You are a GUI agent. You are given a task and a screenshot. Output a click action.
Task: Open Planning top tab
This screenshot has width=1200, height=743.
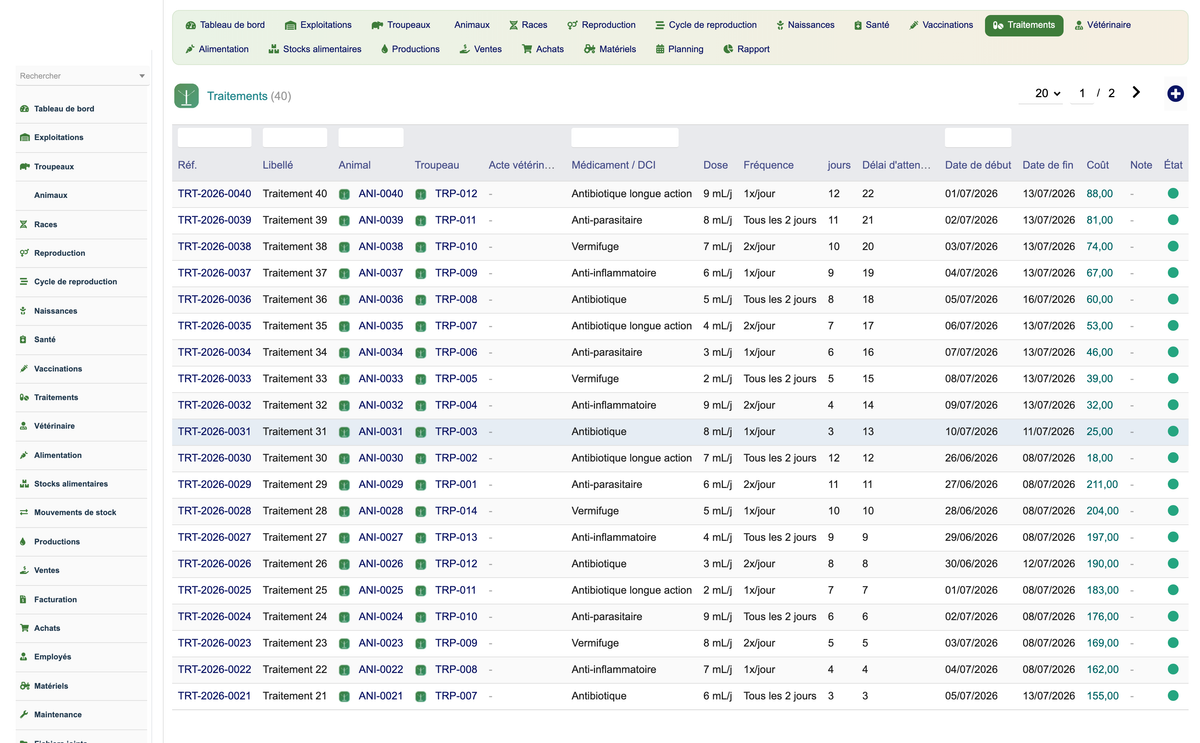click(679, 49)
